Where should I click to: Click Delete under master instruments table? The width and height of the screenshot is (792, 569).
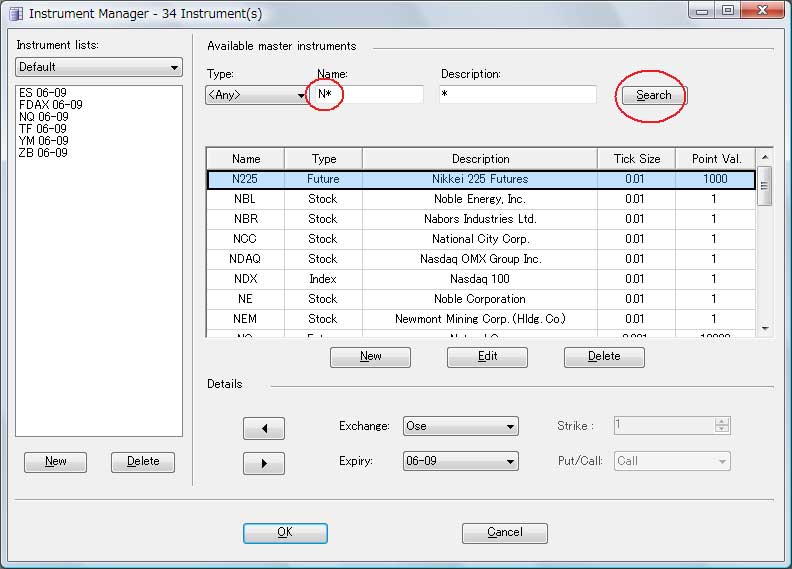(x=604, y=357)
